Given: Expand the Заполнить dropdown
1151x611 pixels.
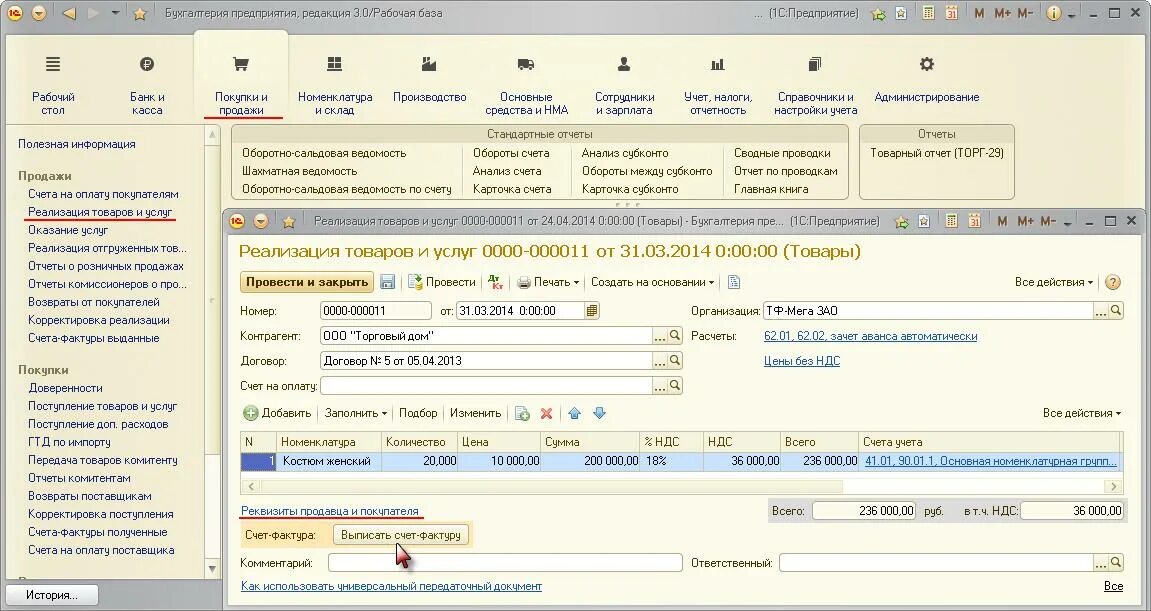Looking at the screenshot, I should (x=356, y=413).
